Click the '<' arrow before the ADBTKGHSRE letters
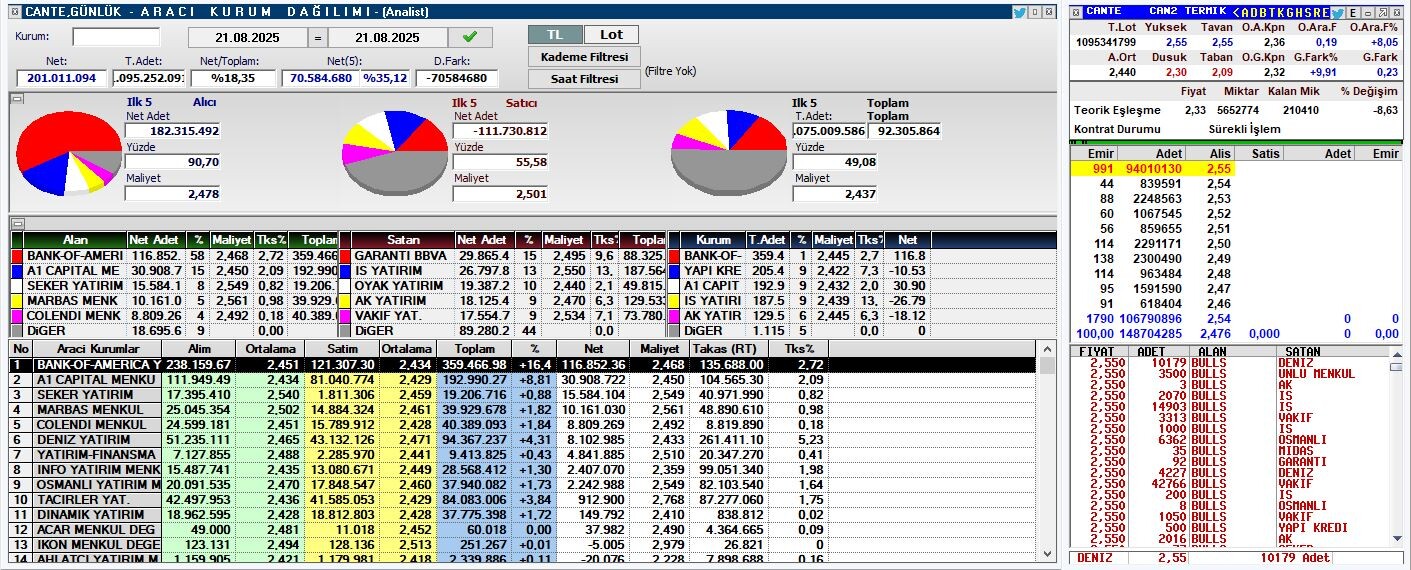The image size is (1411, 570). [x=1235, y=13]
